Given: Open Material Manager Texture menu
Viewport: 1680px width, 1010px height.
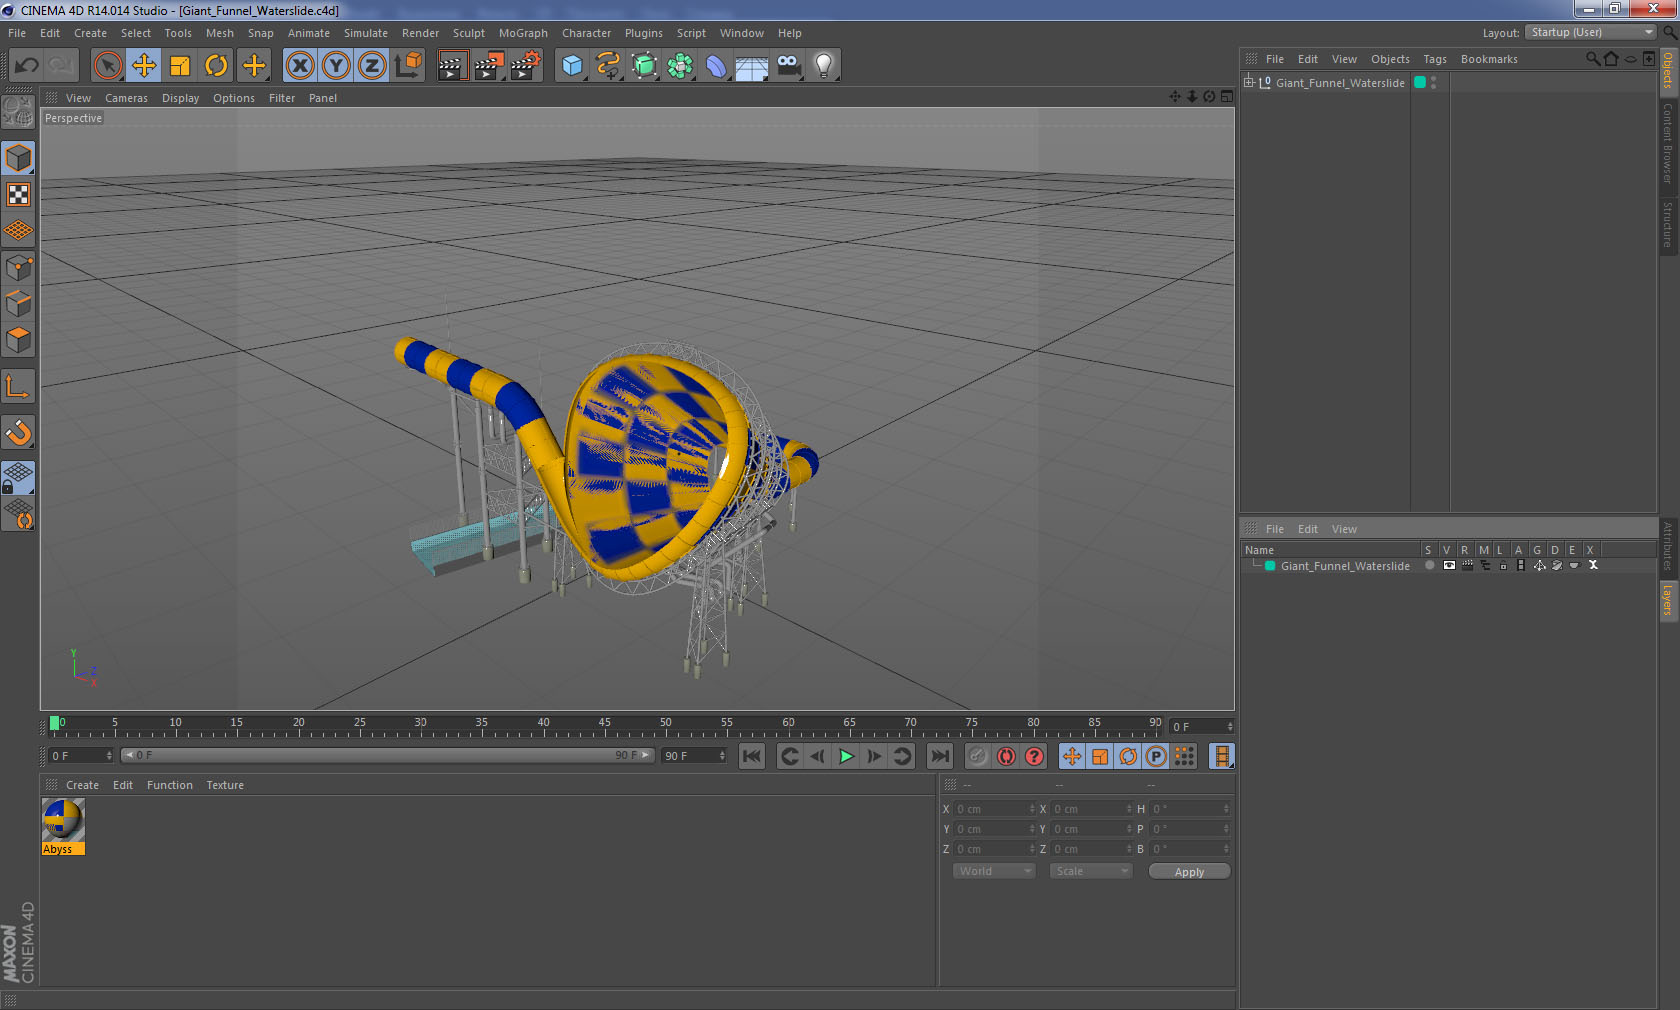Looking at the screenshot, I should (x=225, y=785).
